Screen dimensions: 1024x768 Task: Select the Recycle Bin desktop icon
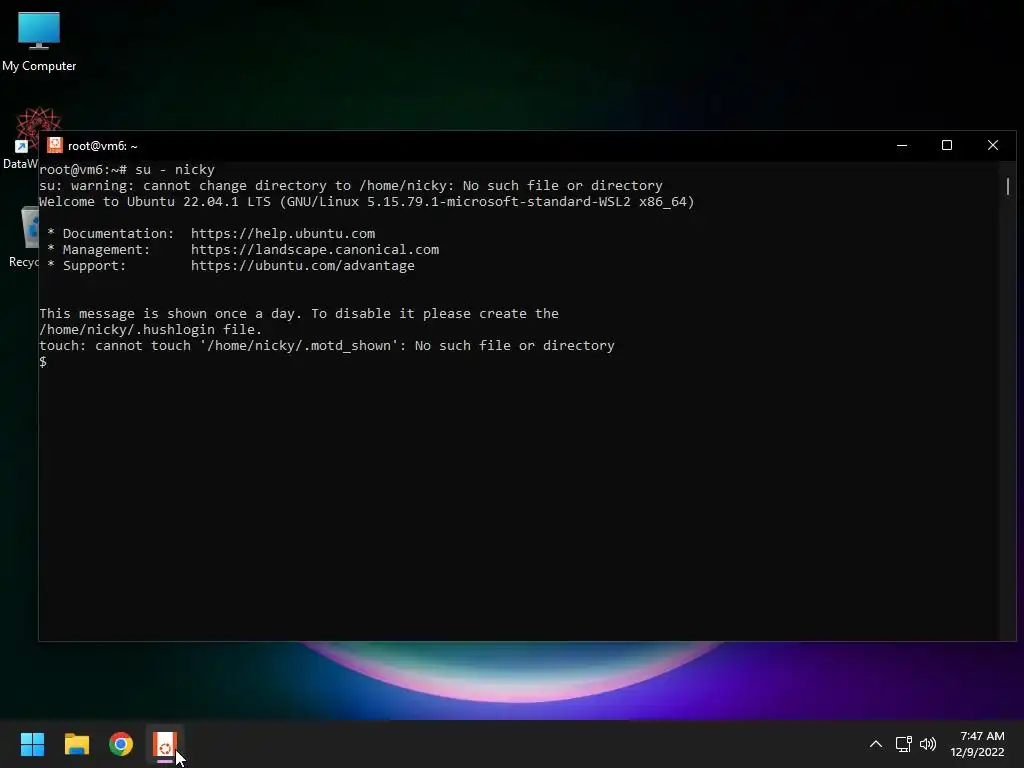(24, 236)
